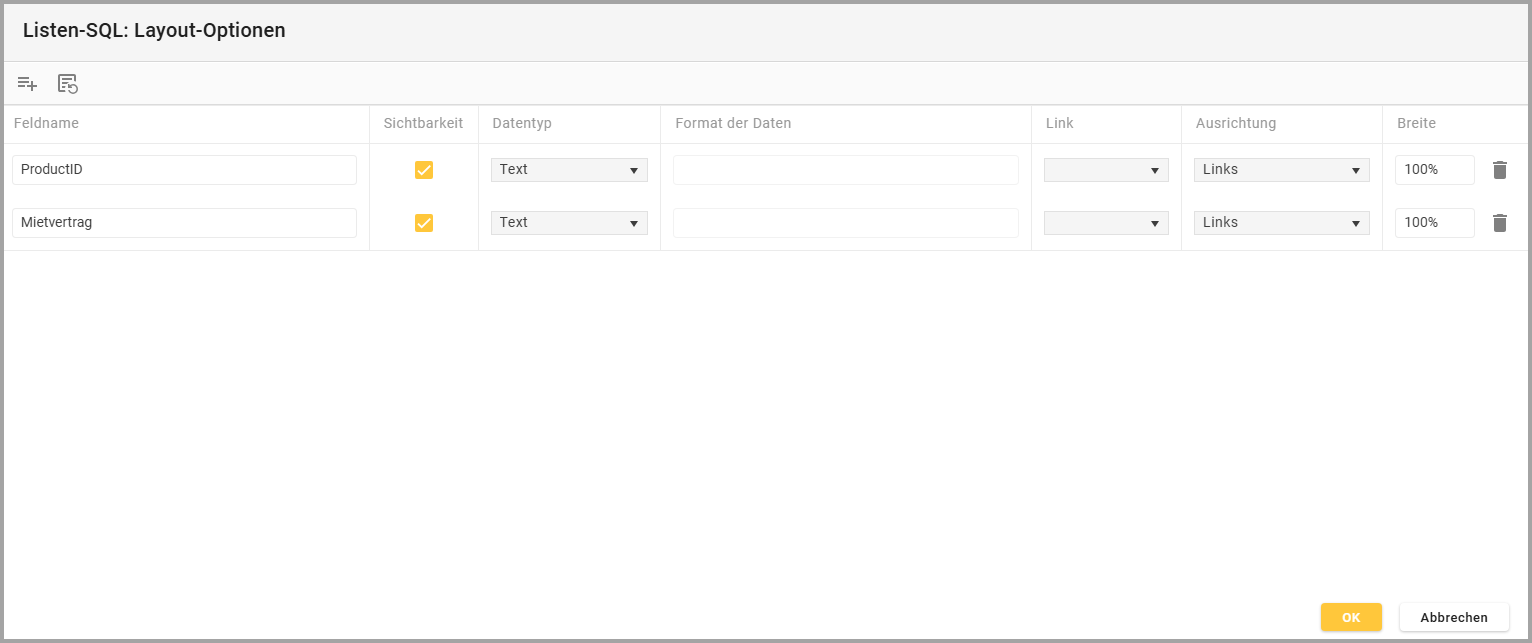
Task: Expand the Link dropdown for ProductID
Action: (1106, 170)
